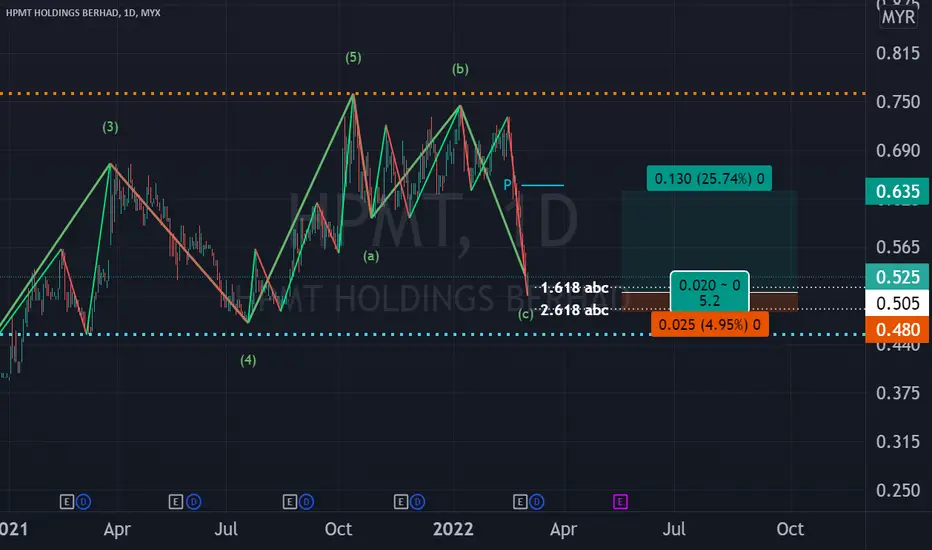This screenshot has width=932, height=550.
Task: Click the white 0.505 current price tag
Action: pos(898,303)
